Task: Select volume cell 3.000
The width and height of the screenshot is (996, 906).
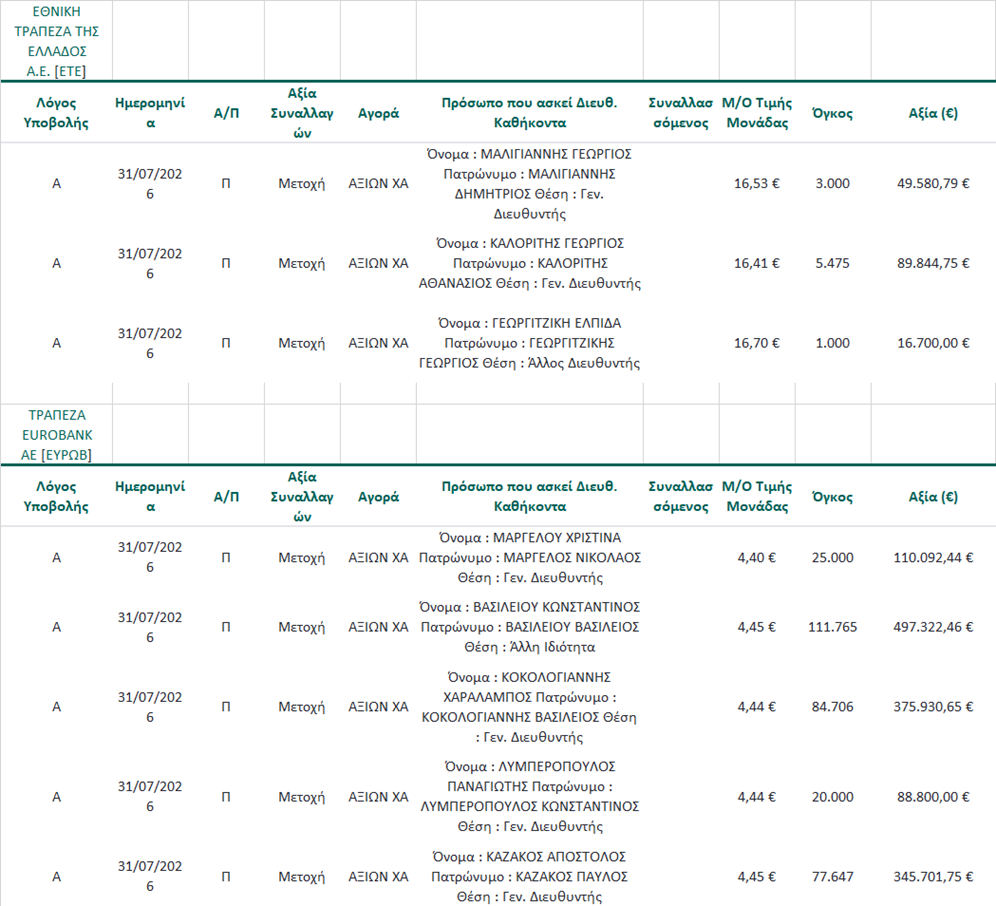Action: [x=833, y=184]
